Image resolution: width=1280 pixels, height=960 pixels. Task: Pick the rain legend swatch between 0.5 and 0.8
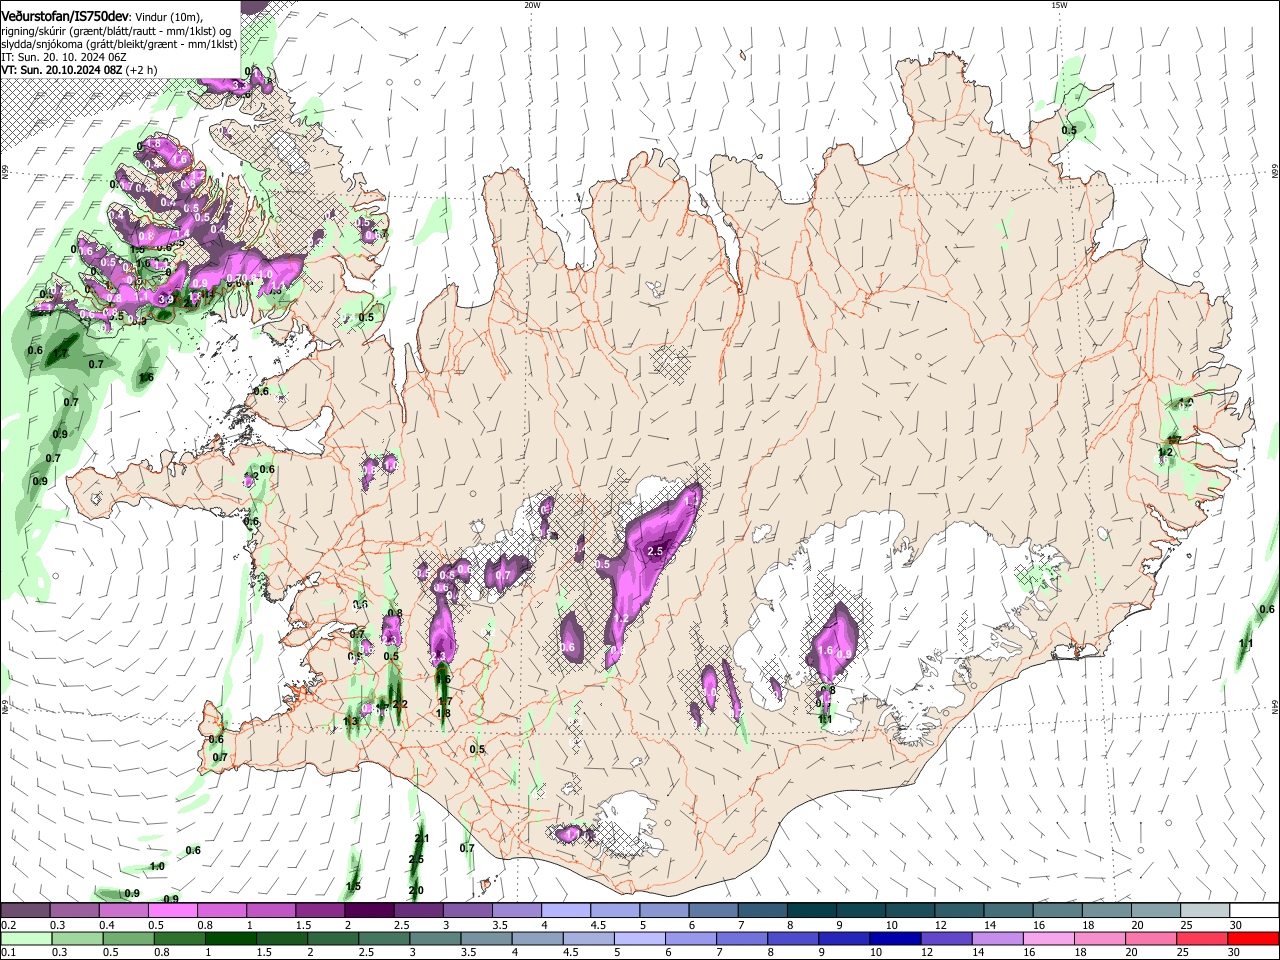click(x=128, y=938)
